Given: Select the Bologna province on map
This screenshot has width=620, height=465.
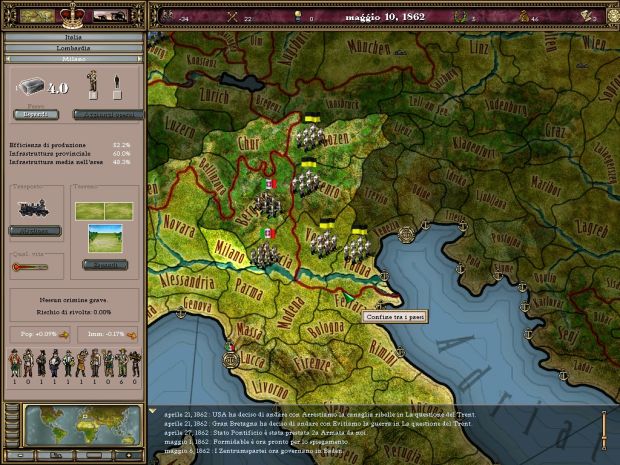Looking at the screenshot, I should point(325,329).
